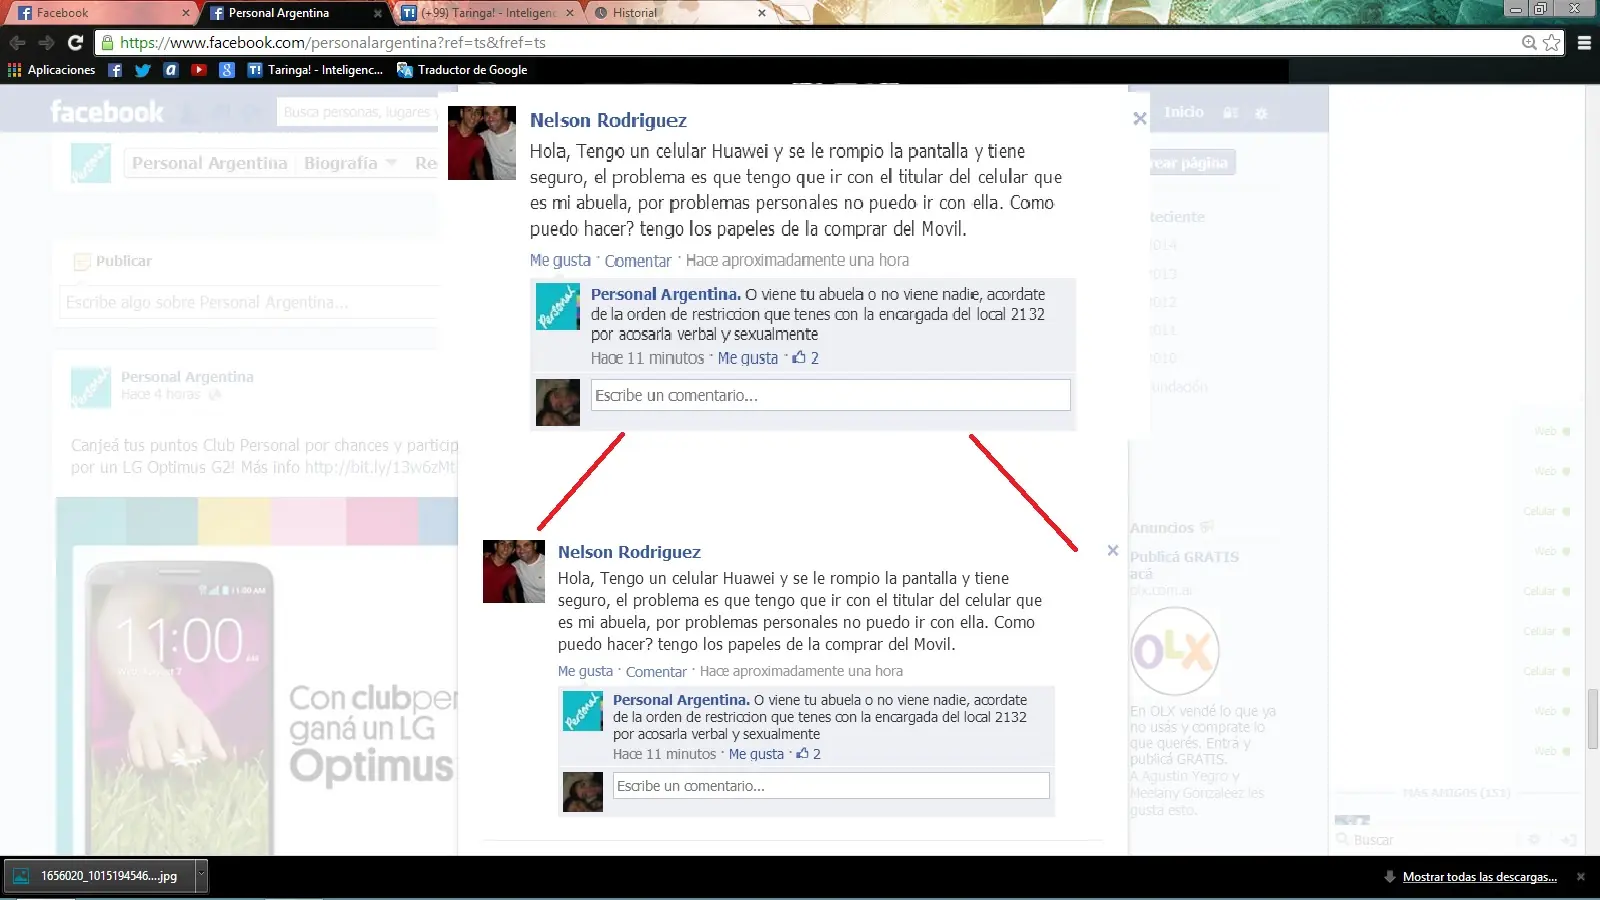Close the Taringa! browser tab
This screenshot has width=1600, height=900.
[x=570, y=13]
